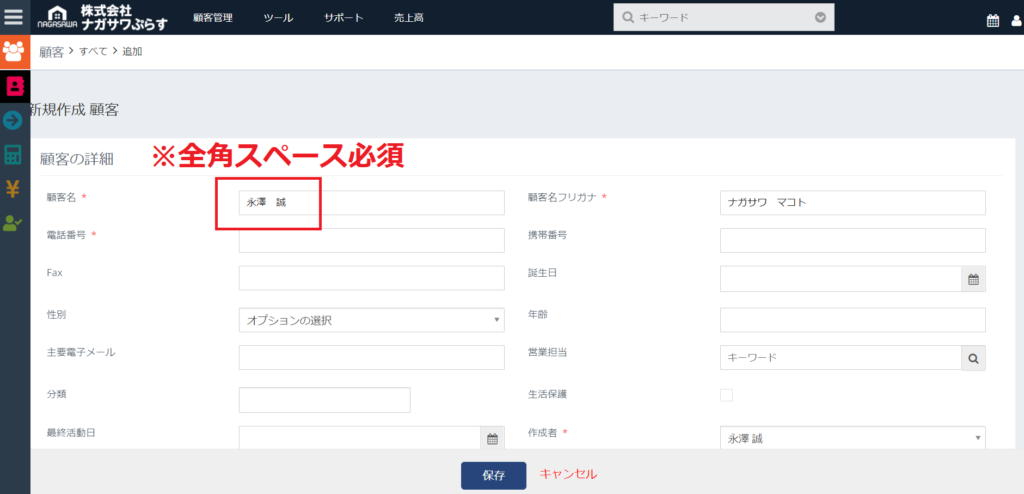Open the 作成者 dropdown list
Screen dimensions: 1024x494
[x=852, y=438]
